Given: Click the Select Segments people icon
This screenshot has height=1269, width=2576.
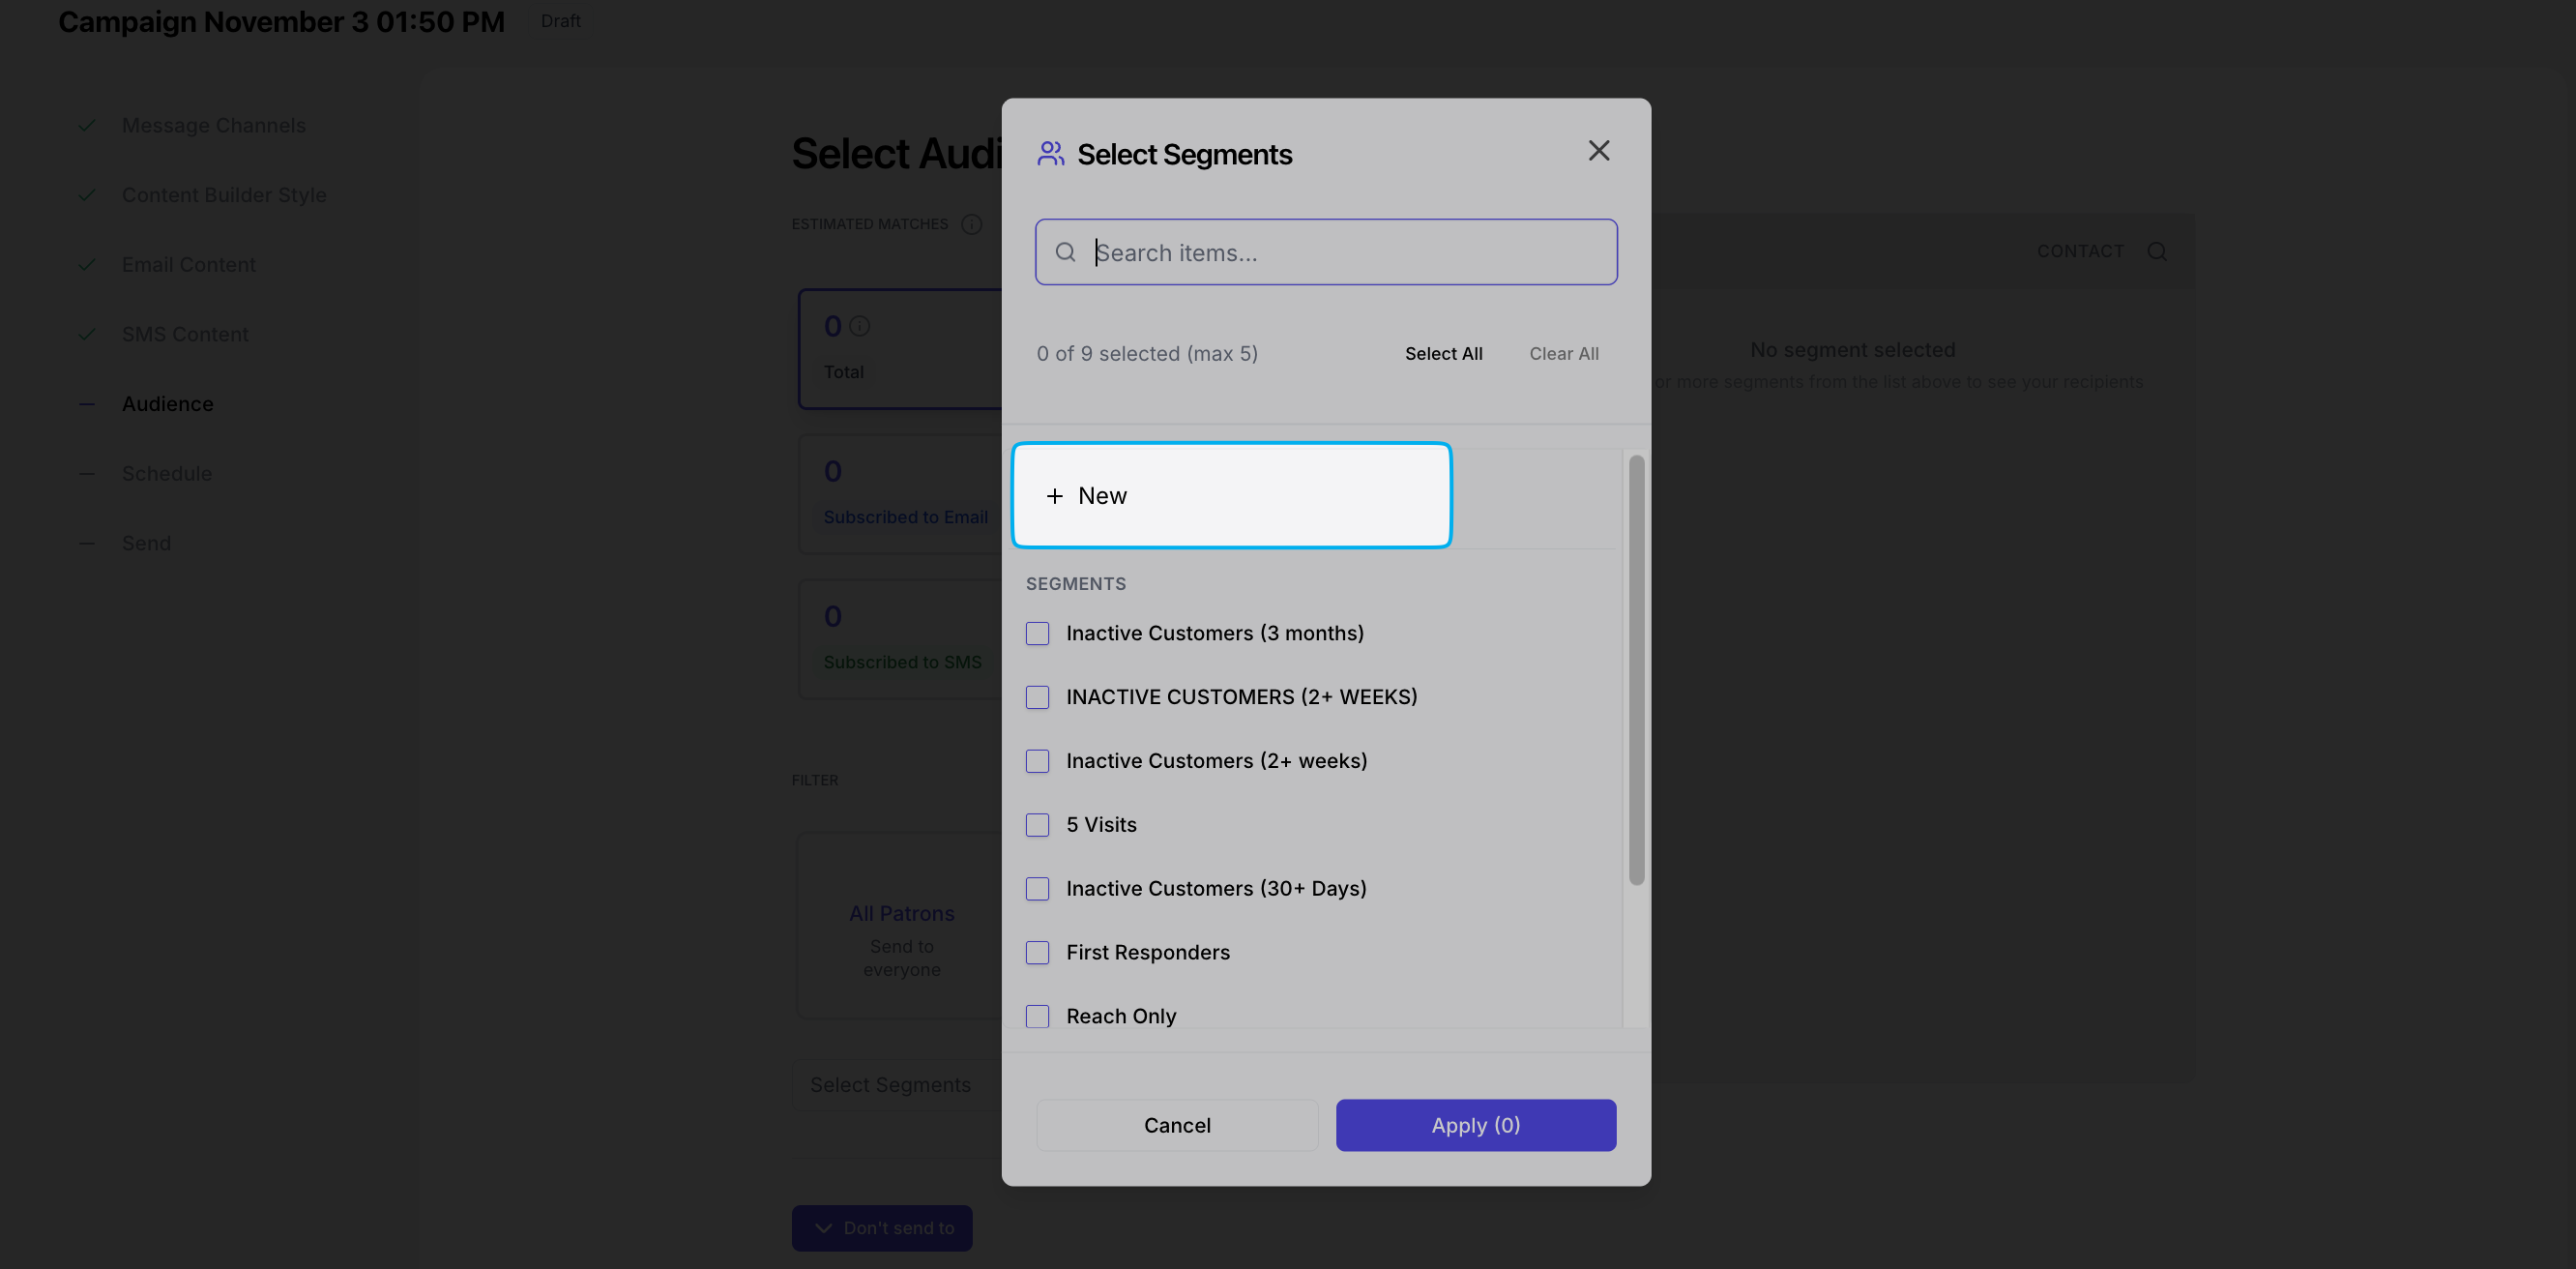Looking at the screenshot, I should 1050,154.
